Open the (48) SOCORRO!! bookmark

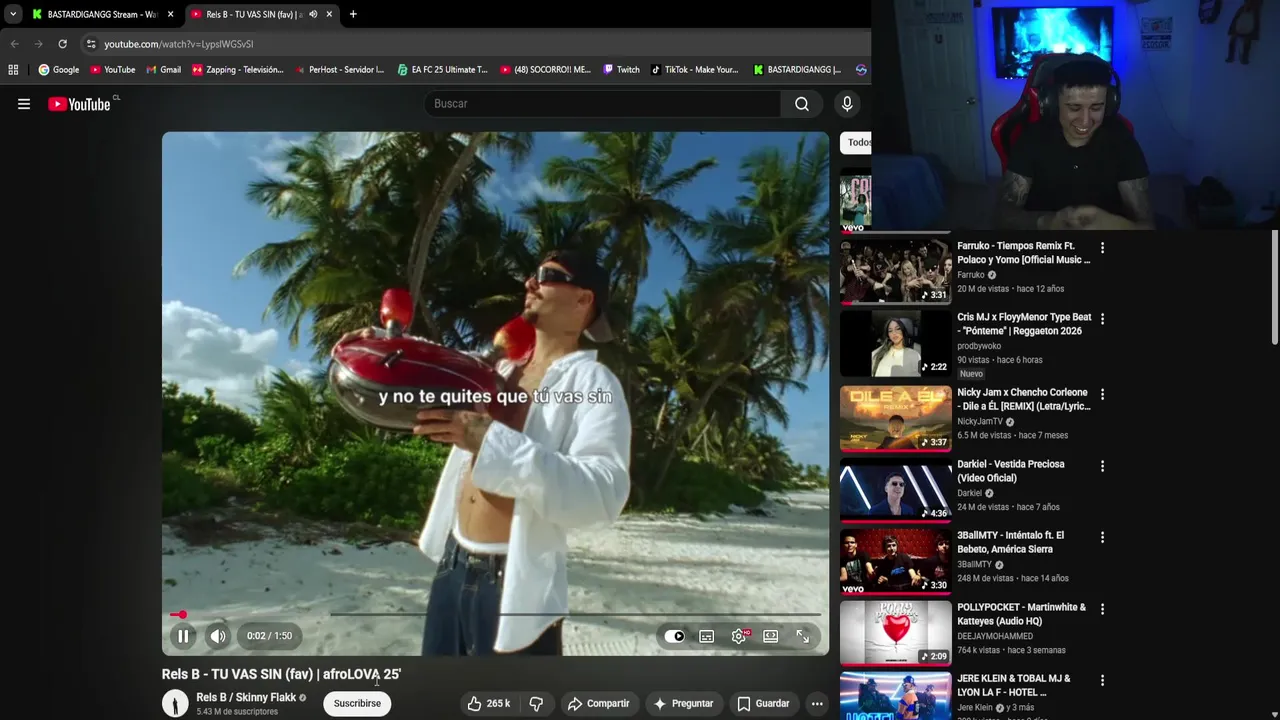(x=545, y=70)
